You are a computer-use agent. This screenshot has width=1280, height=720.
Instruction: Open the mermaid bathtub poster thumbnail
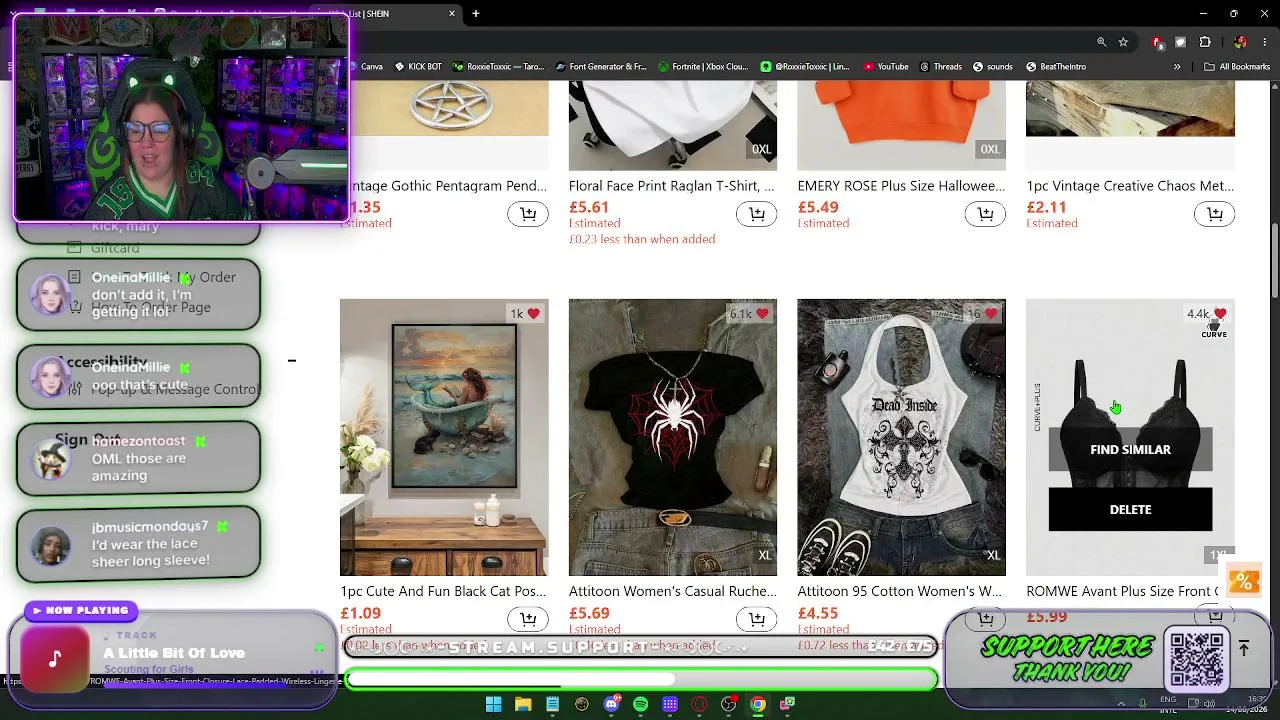[x=444, y=437]
